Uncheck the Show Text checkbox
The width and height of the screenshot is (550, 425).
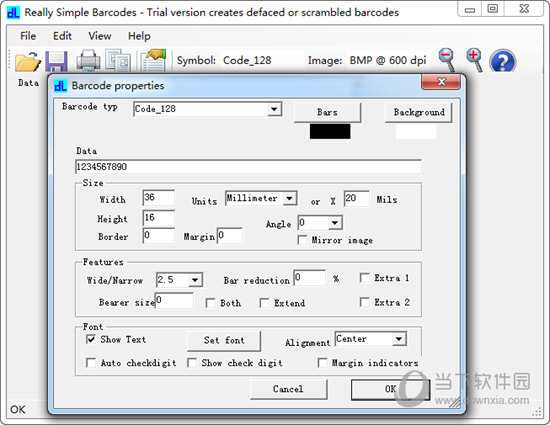[90, 339]
